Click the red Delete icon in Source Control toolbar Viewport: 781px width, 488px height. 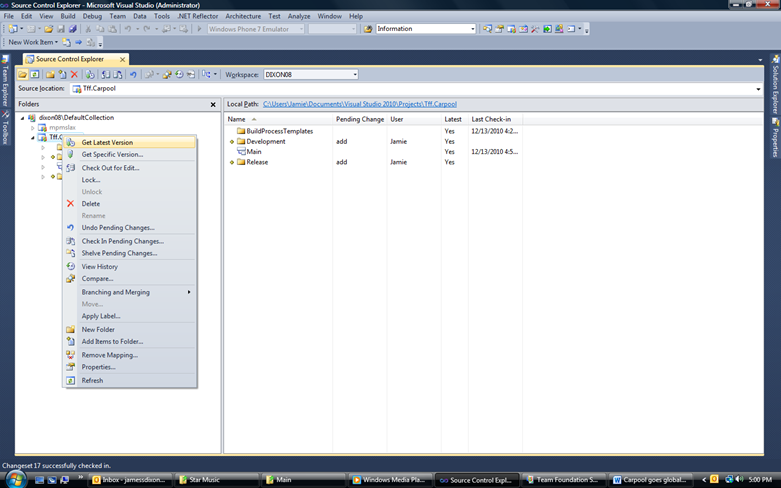74,75
